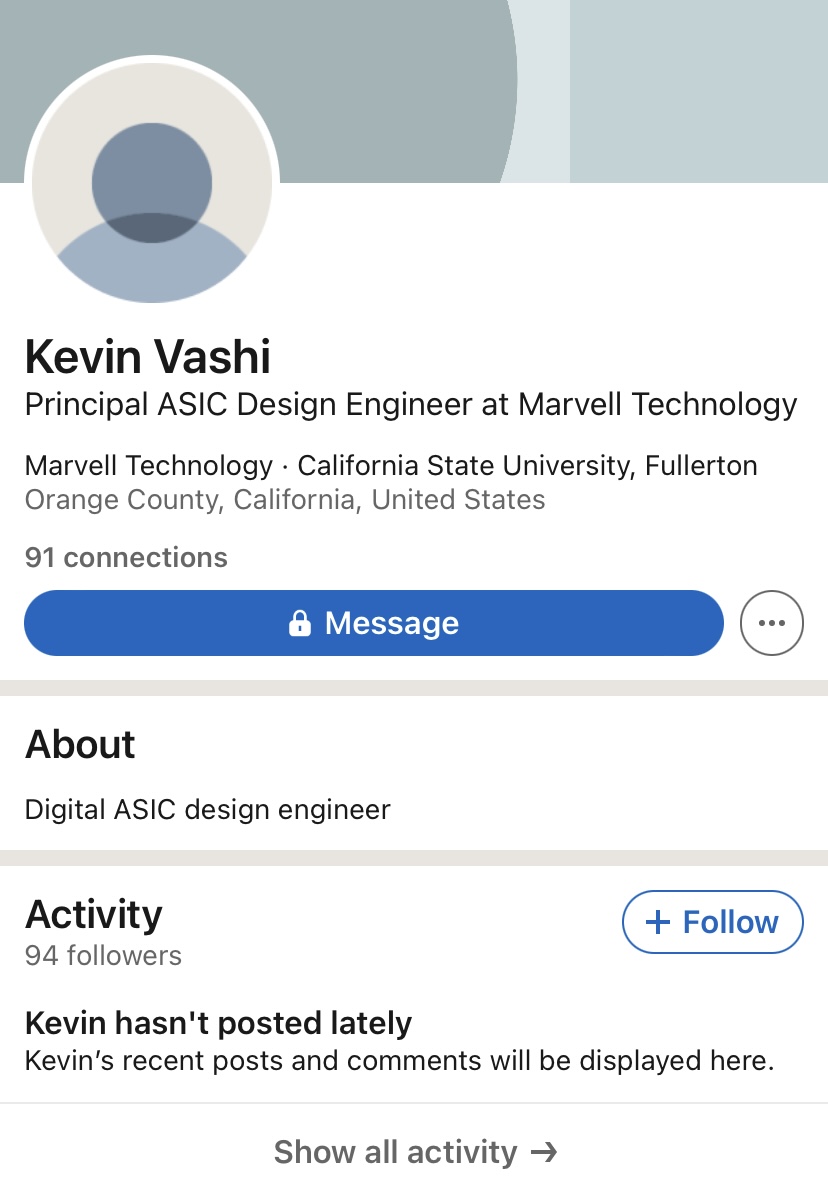This screenshot has height=1196, width=828.
Task: Open California State University, Fullerton link
Action: pyautogui.click(x=528, y=465)
